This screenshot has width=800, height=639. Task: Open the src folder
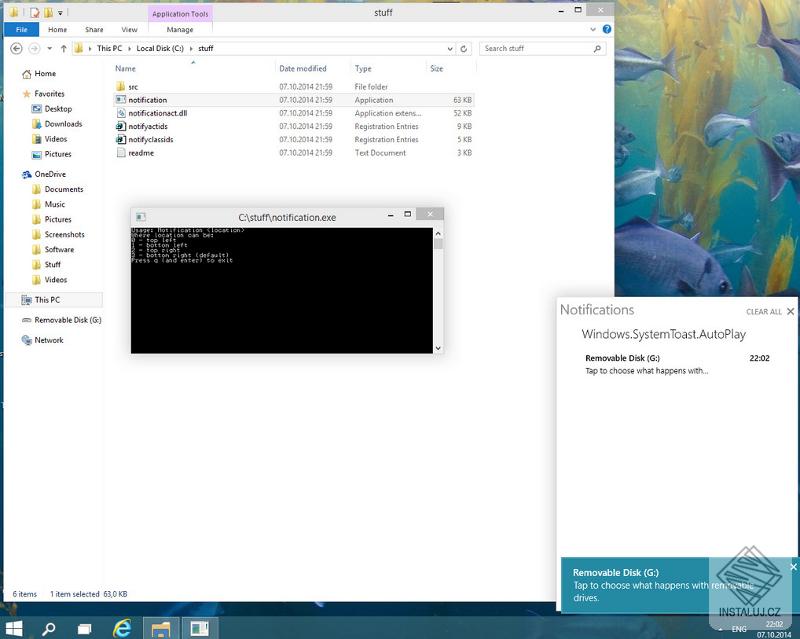pyautogui.click(x=133, y=87)
